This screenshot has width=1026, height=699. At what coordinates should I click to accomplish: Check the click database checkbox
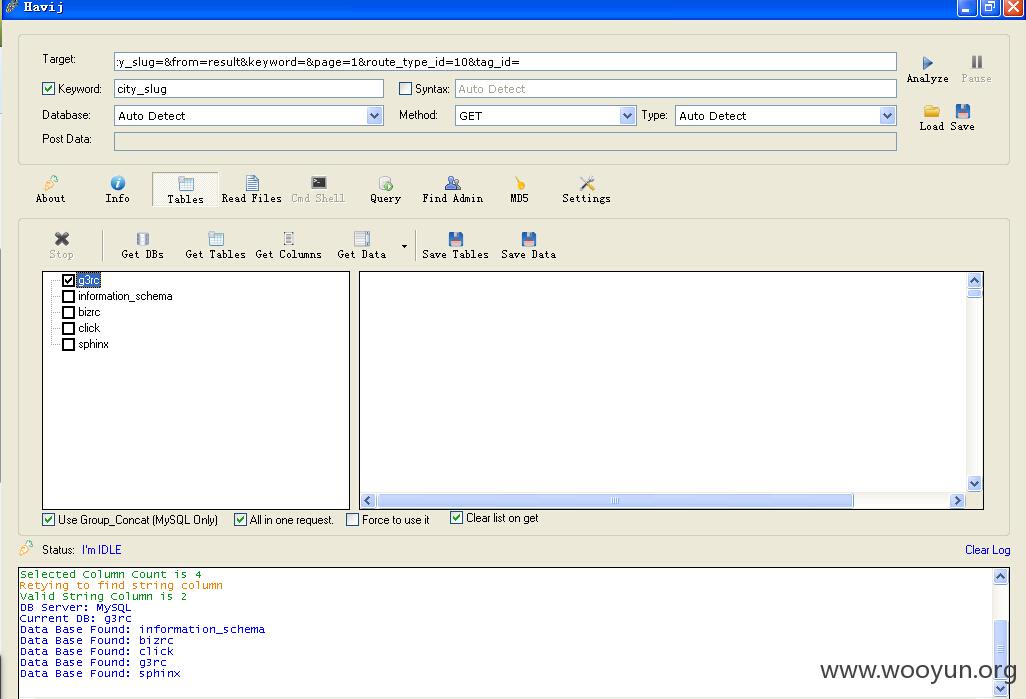click(68, 329)
